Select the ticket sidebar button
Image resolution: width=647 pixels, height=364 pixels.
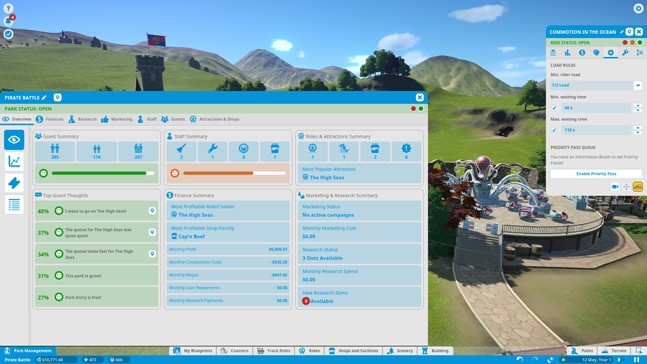coord(14,182)
